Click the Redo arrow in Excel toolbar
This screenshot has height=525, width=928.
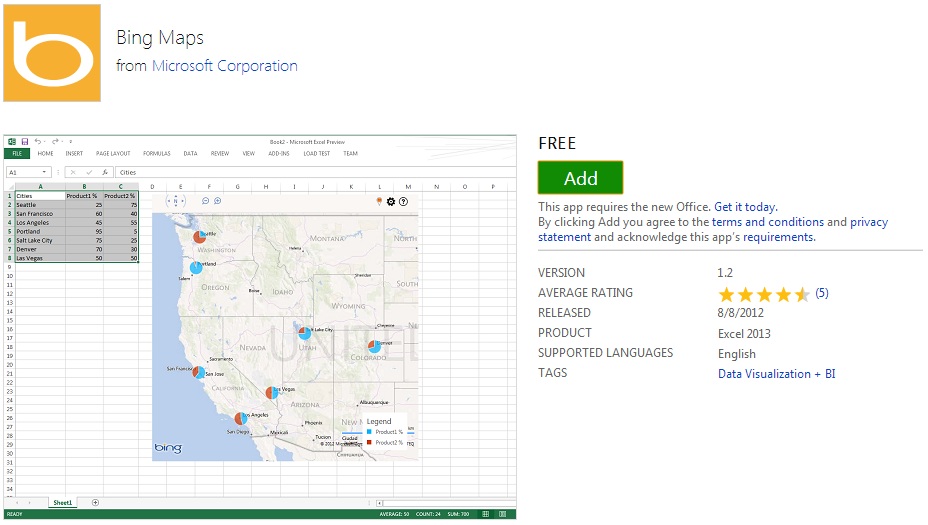(55, 141)
